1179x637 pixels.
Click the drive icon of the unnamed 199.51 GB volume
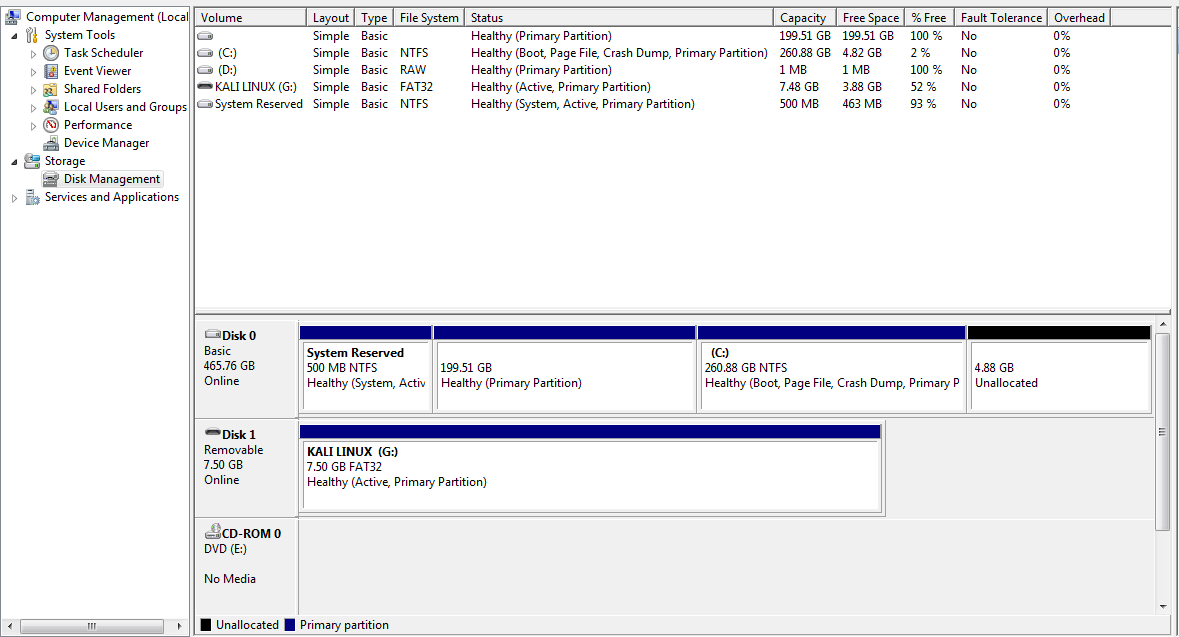pyautogui.click(x=205, y=36)
